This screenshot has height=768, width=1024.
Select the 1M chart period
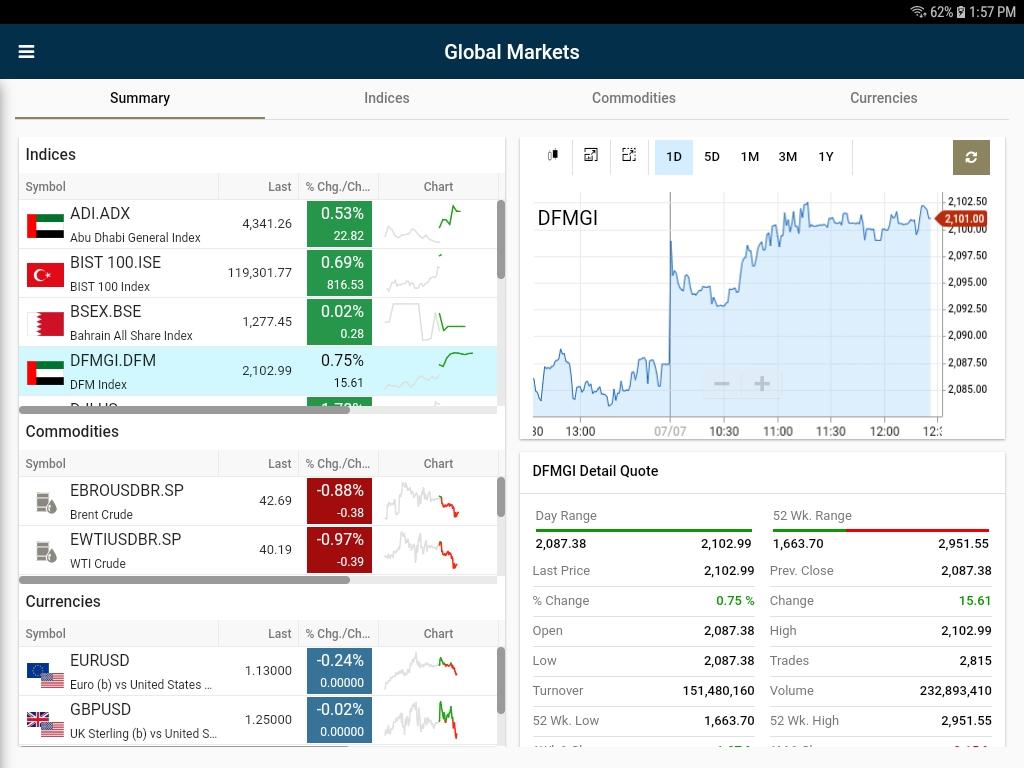pos(750,157)
